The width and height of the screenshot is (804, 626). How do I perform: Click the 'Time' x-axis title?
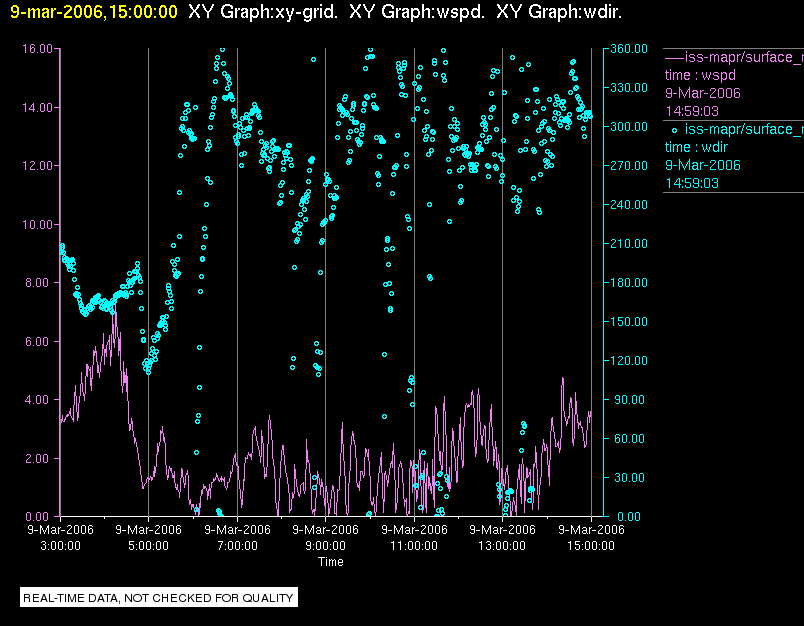[331, 562]
